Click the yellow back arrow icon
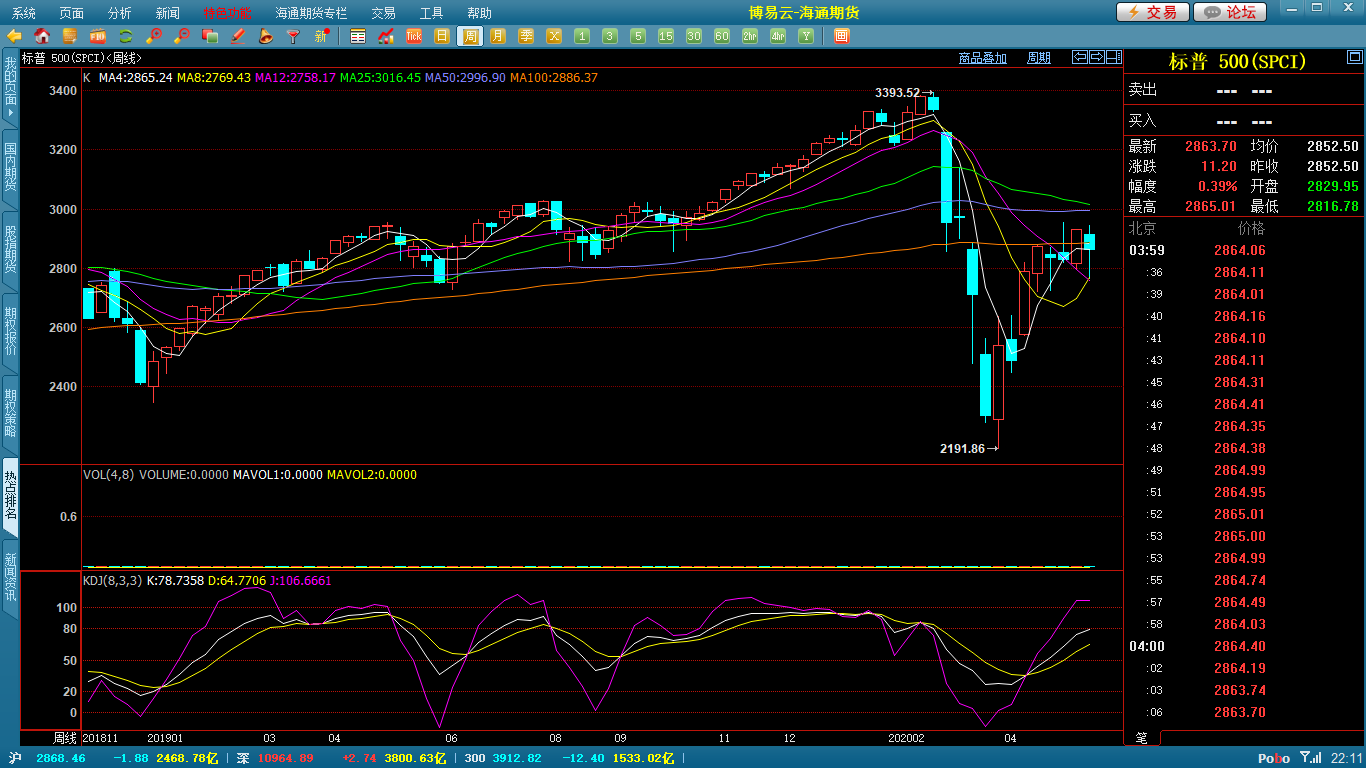This screenshot has width=1366, height=768. tap(14, 36)
